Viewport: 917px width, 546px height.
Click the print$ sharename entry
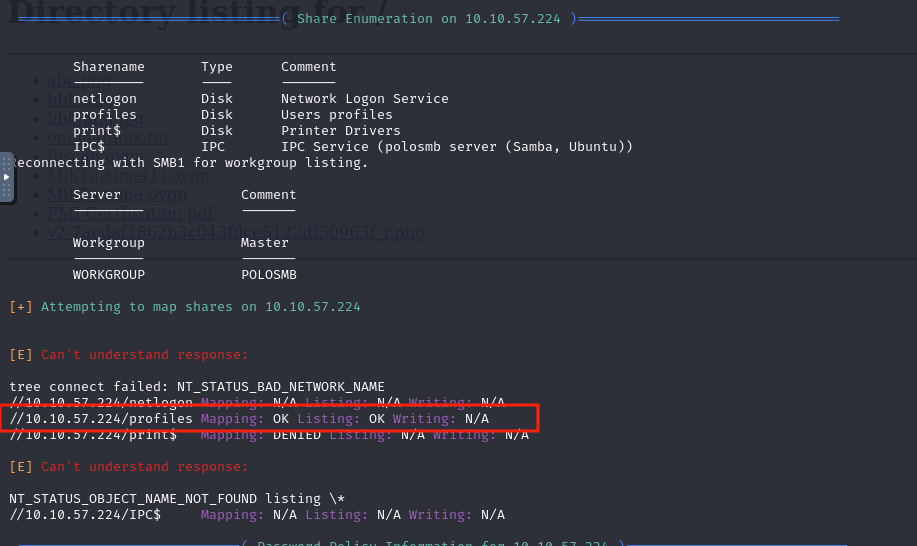coord(96,131)
